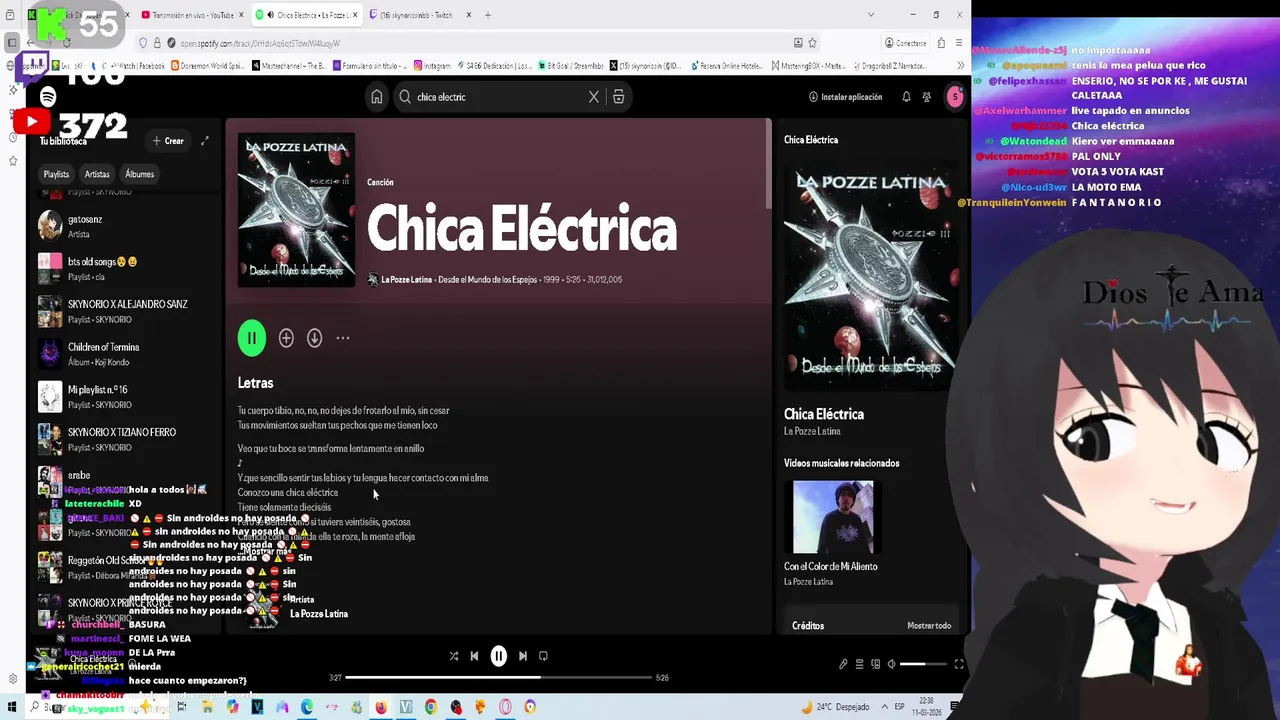This screenshot has height=720, width=1280.
Task: Download the track with arrow icon
Action: [314, 338]
